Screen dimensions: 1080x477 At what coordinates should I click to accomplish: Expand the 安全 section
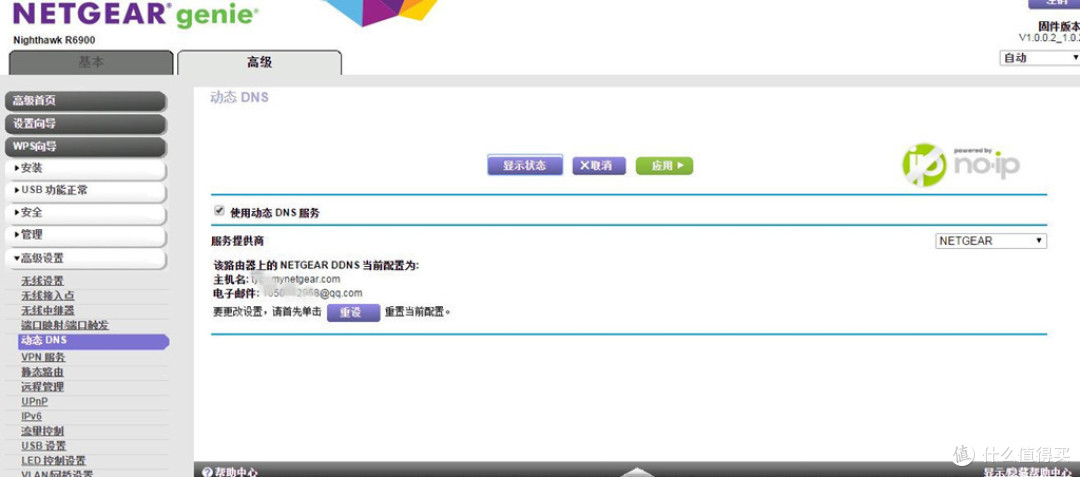[86, 213]
